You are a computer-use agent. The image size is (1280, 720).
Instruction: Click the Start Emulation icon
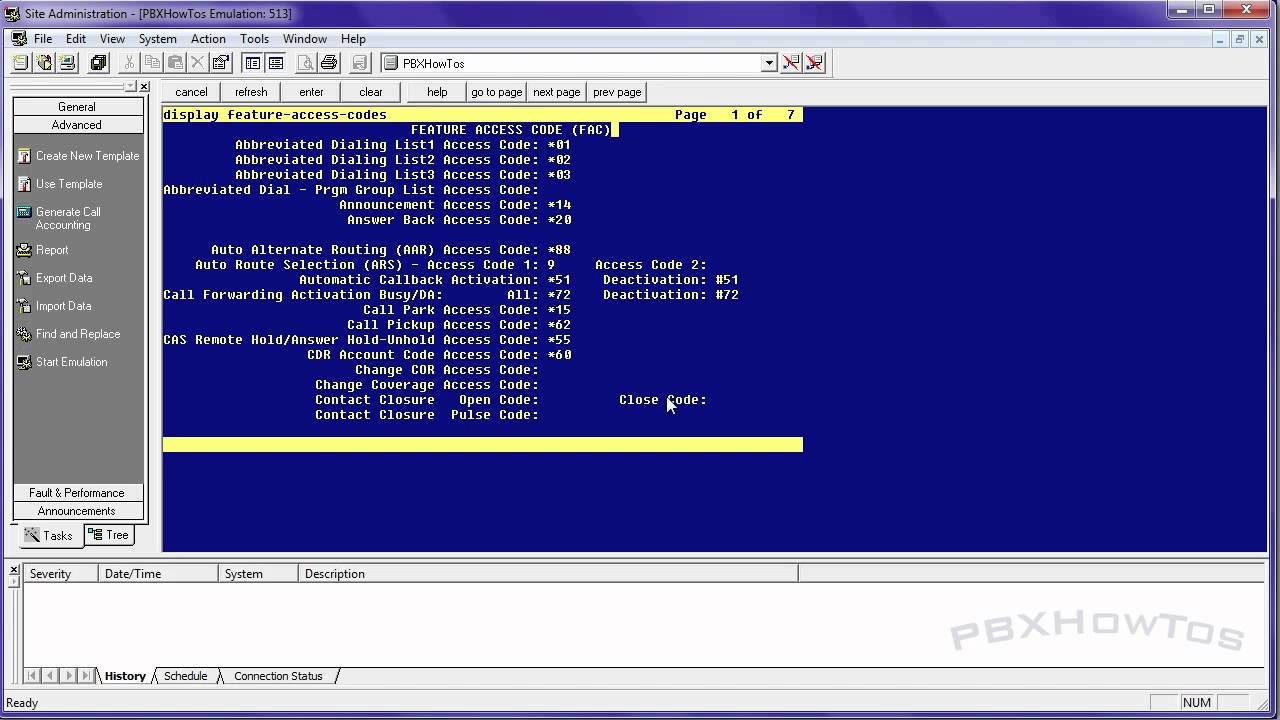coord(24,362)
